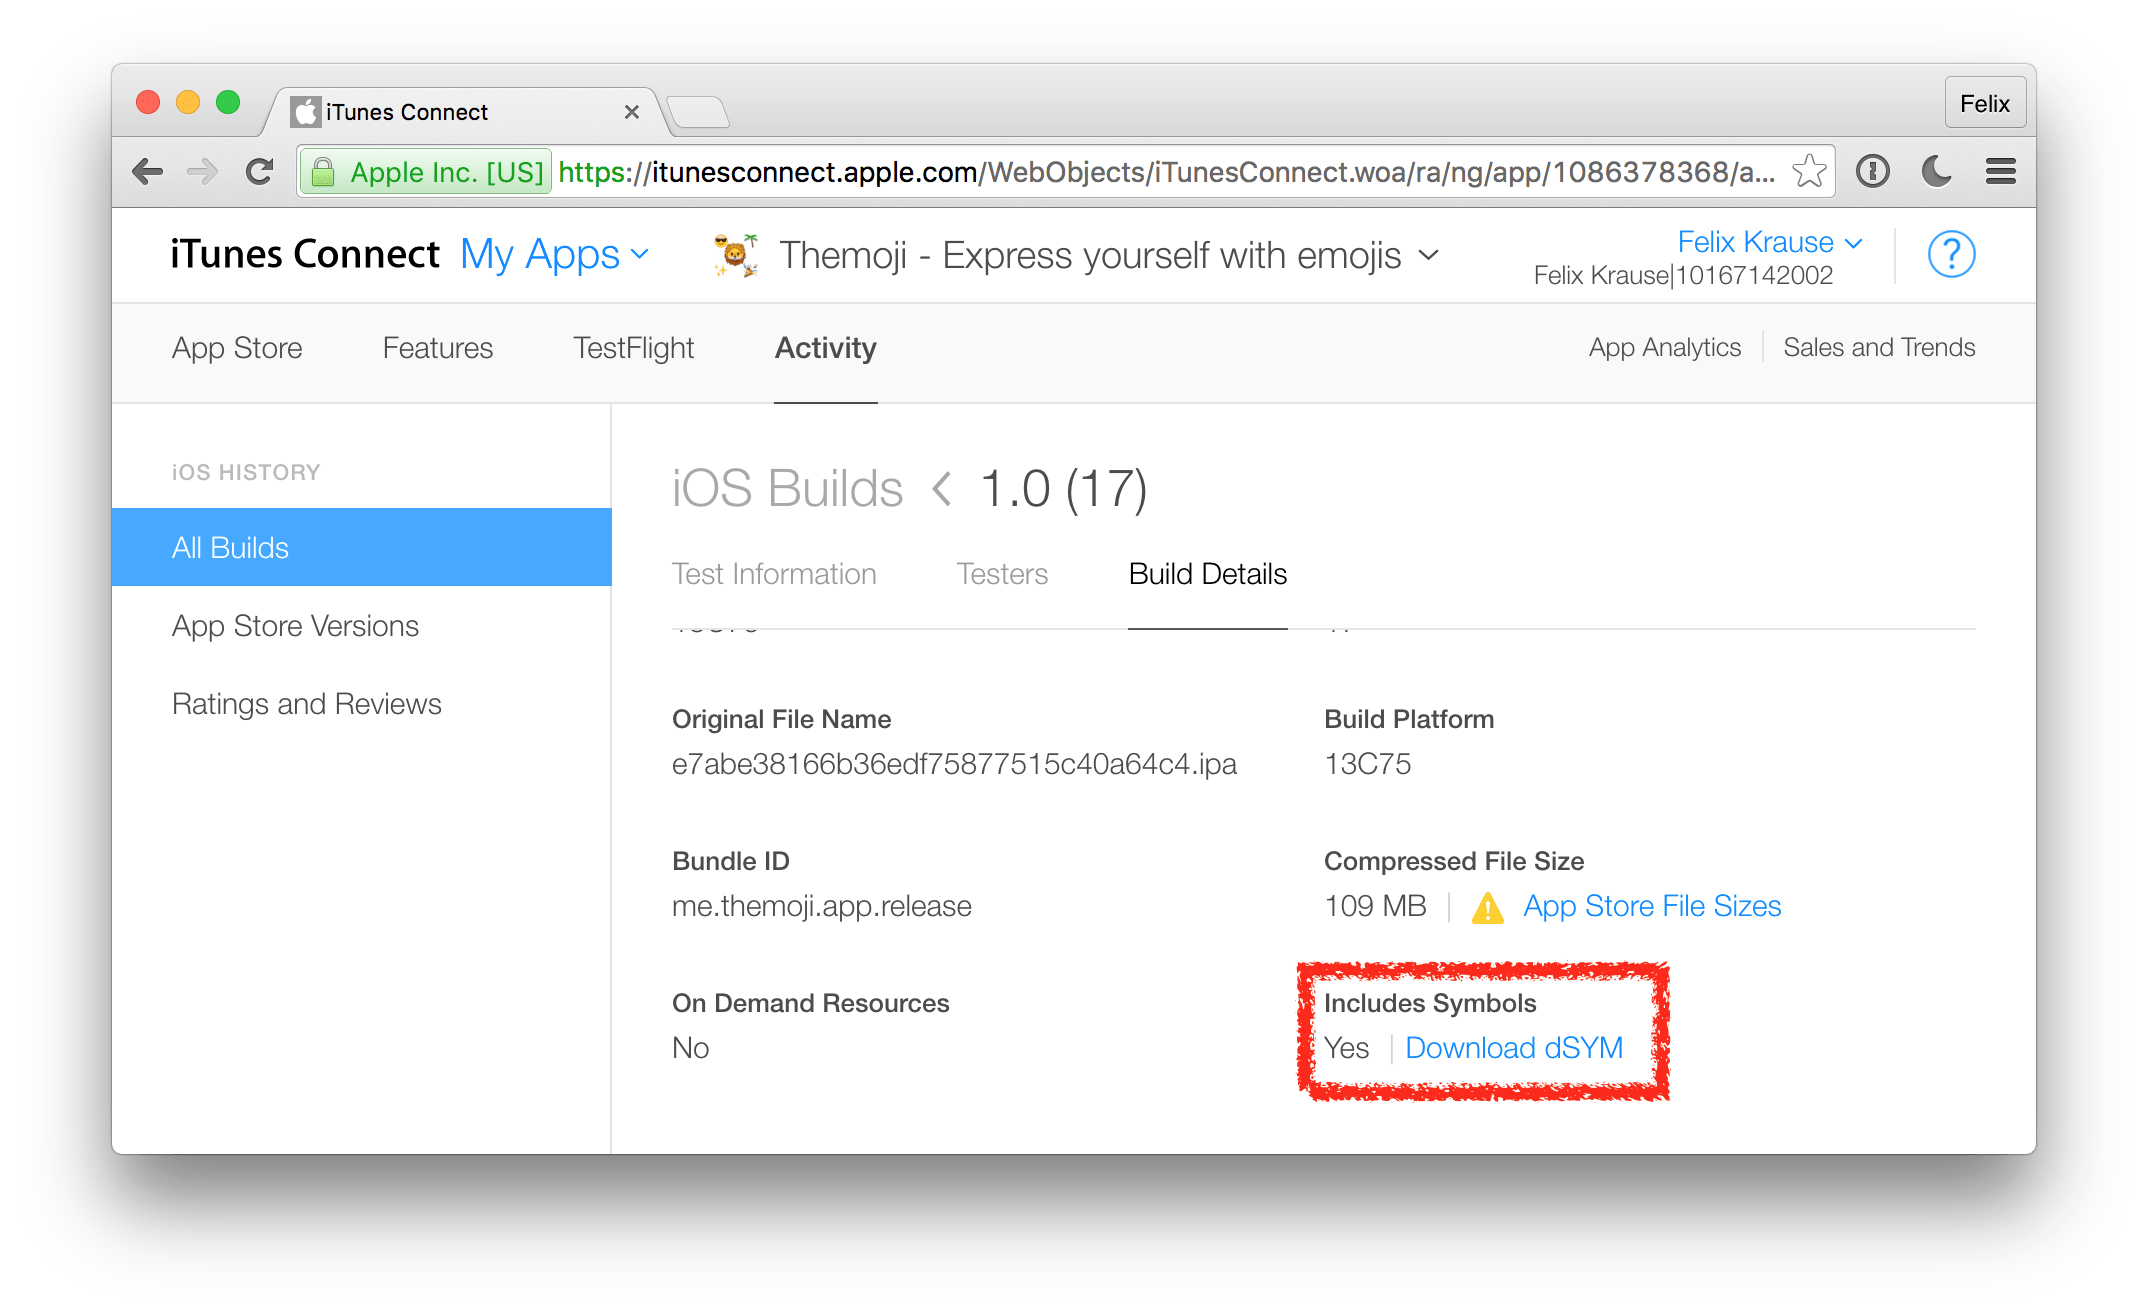This screenshot has height=1314, width=2148.
Task: Go back using the iOS Builds chevron
Action: point(941,489)
